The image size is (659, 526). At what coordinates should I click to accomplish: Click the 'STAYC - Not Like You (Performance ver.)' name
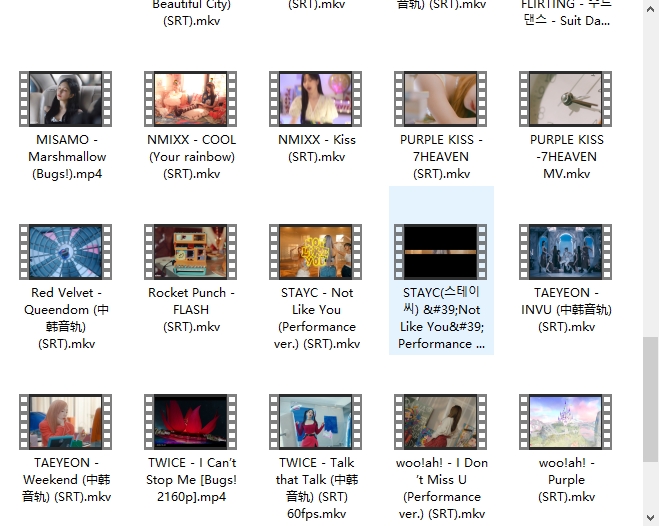[317, 318]
